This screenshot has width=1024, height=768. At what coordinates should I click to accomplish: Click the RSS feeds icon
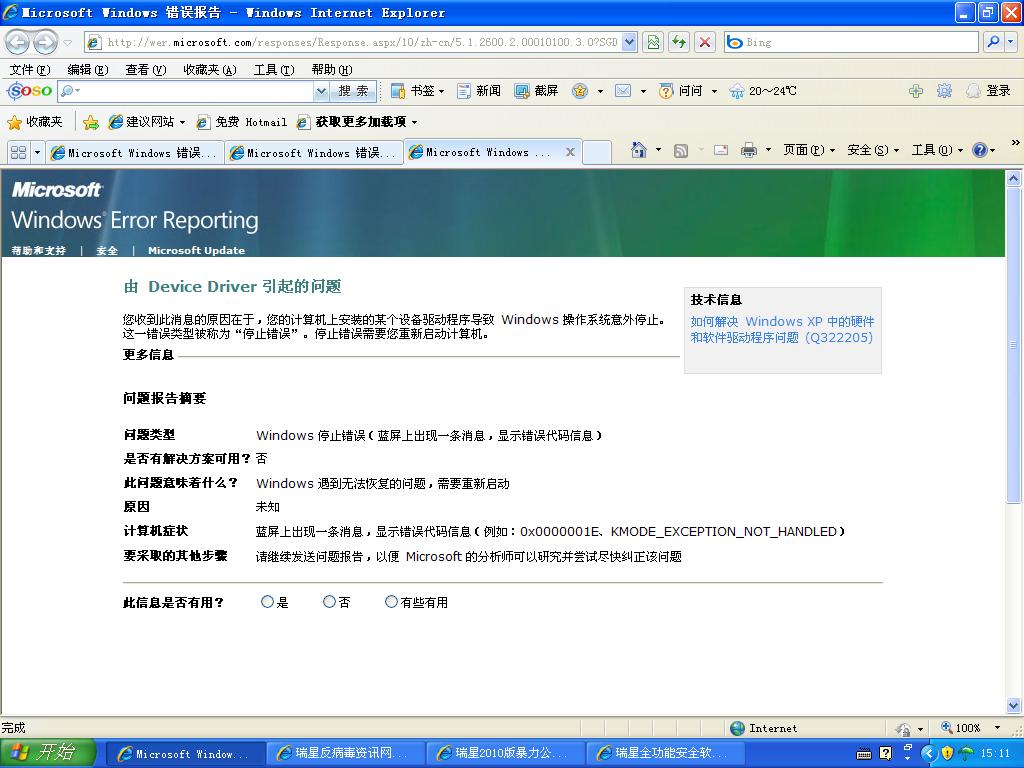tap(680, 151)
